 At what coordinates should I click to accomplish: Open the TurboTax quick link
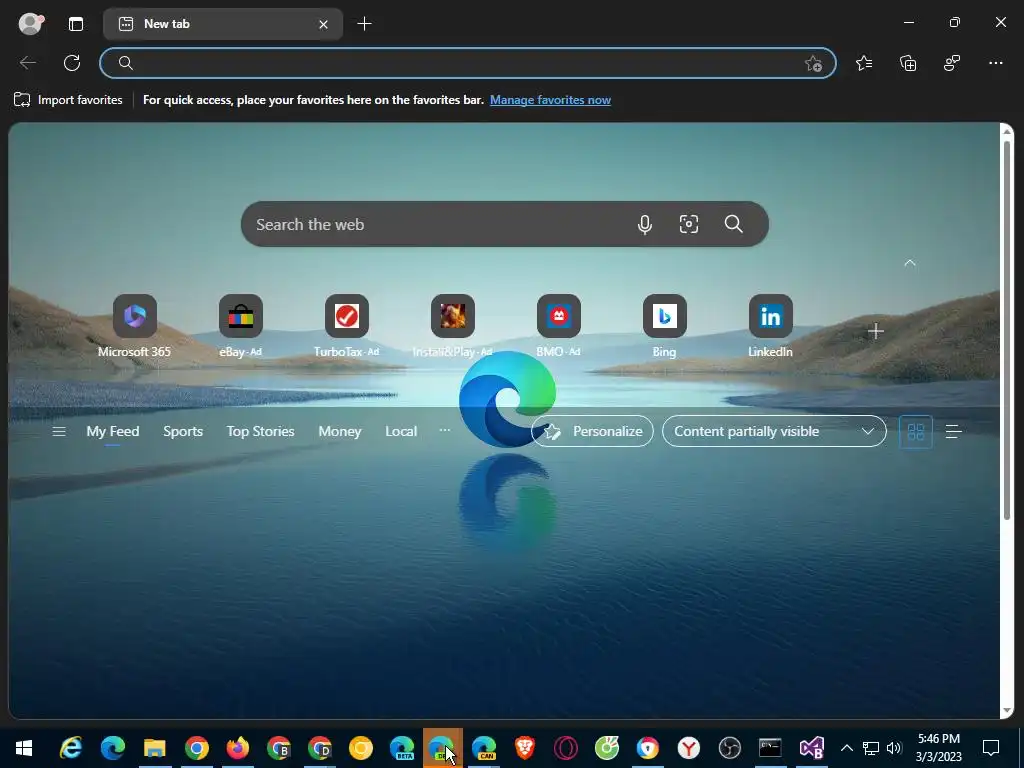click(347, 326)
